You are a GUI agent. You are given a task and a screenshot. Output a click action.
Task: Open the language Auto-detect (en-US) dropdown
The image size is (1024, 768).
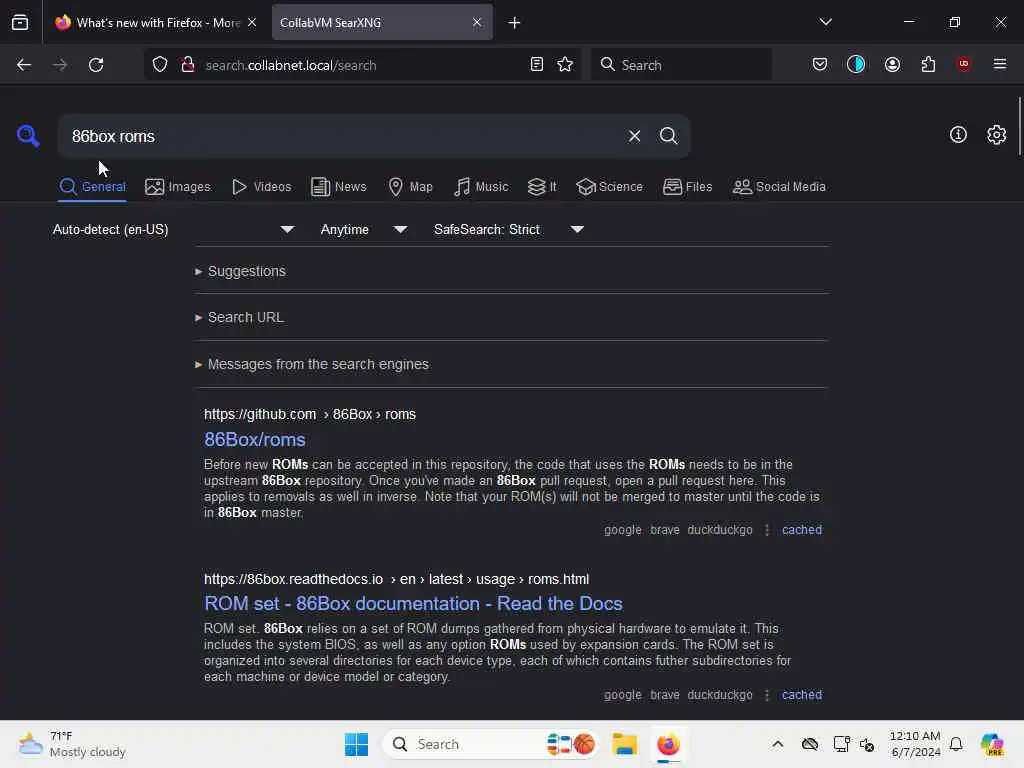point(174,229)
